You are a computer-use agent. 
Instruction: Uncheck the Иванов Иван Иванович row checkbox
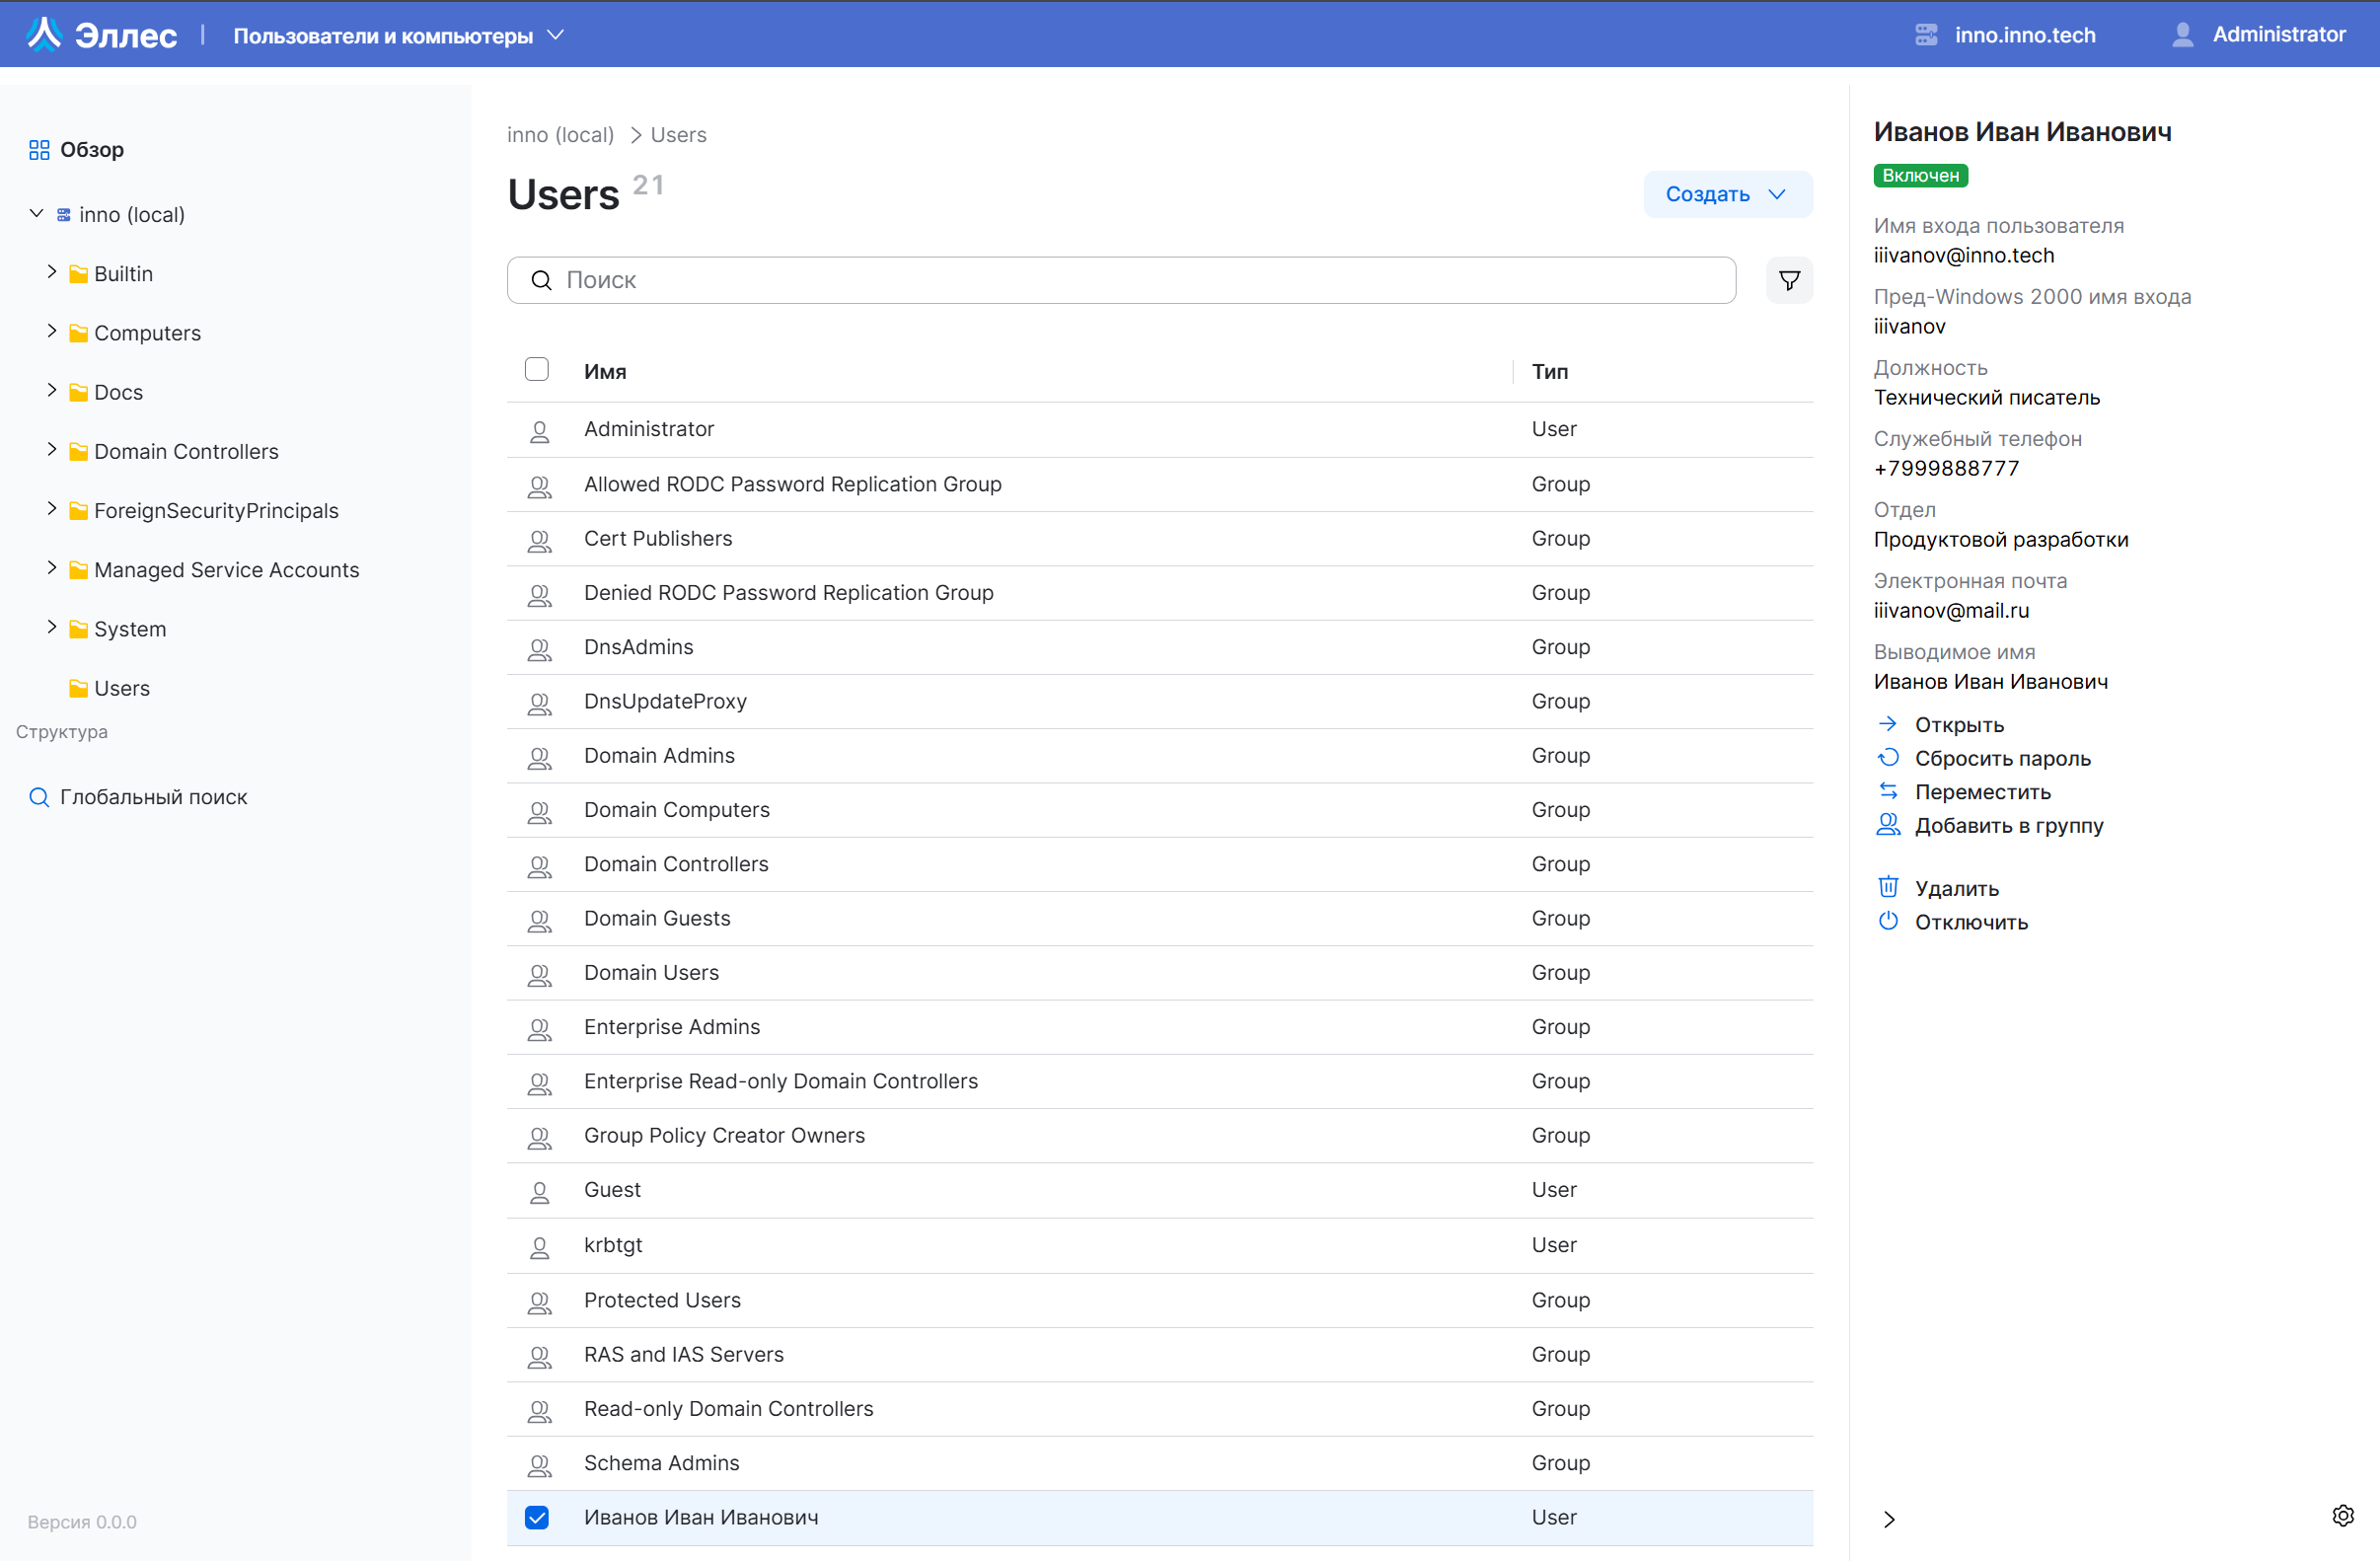(537, 1517)
